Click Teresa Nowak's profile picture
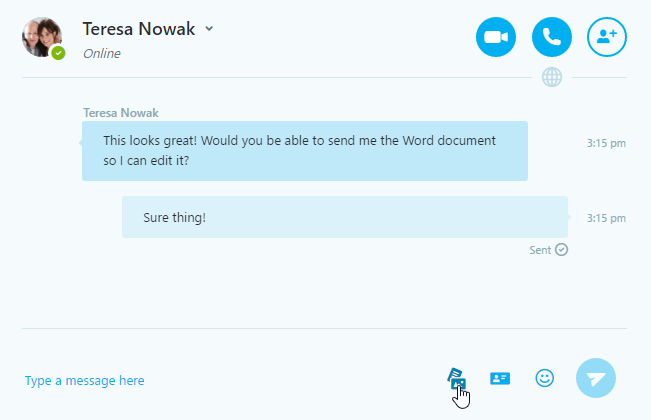Screen dimensions: 651x420 pyautogui.click(x=42, y=37)
